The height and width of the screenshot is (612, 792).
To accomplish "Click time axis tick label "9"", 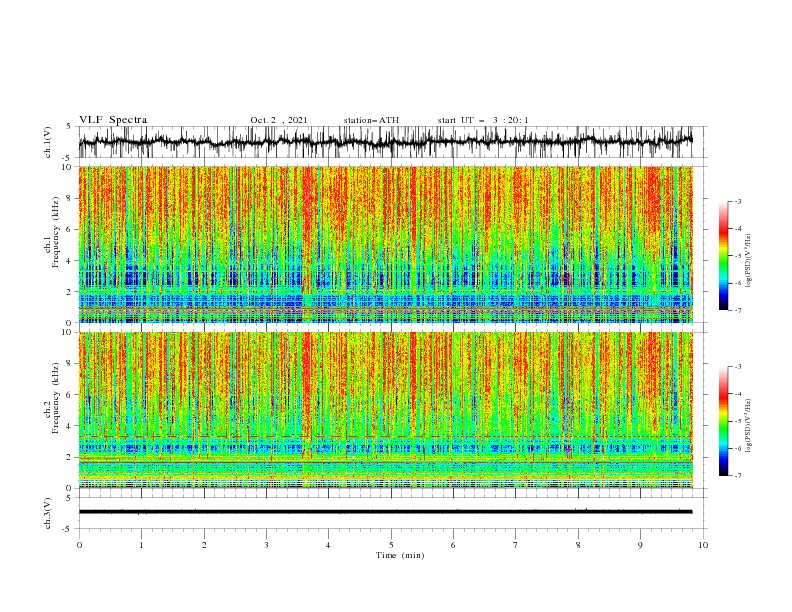I will coord(640,545).
